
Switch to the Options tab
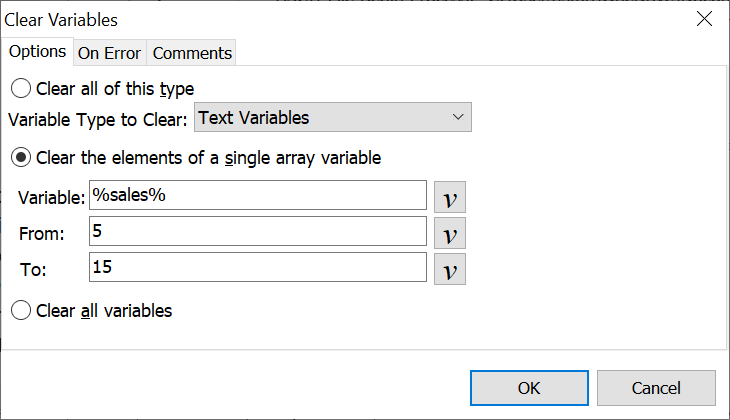tap(37, 52)
